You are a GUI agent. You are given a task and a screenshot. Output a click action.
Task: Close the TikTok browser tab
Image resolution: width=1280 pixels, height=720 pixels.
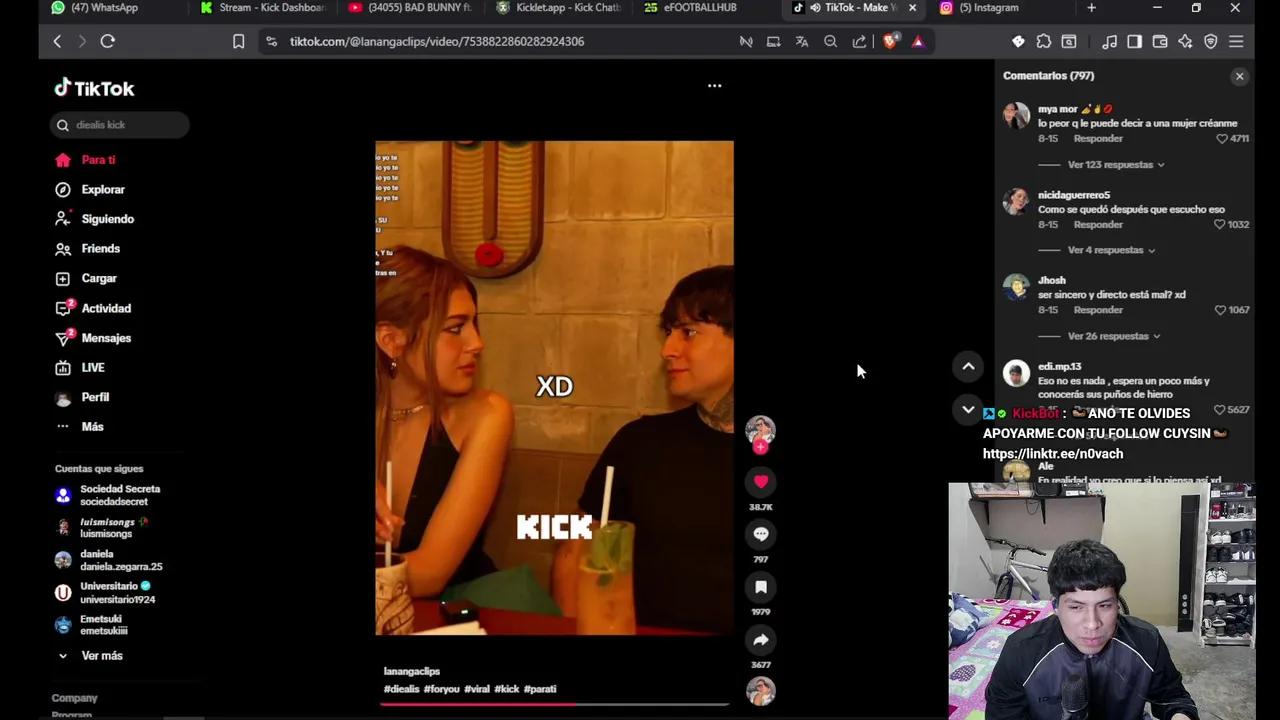(x=912, y=8)
